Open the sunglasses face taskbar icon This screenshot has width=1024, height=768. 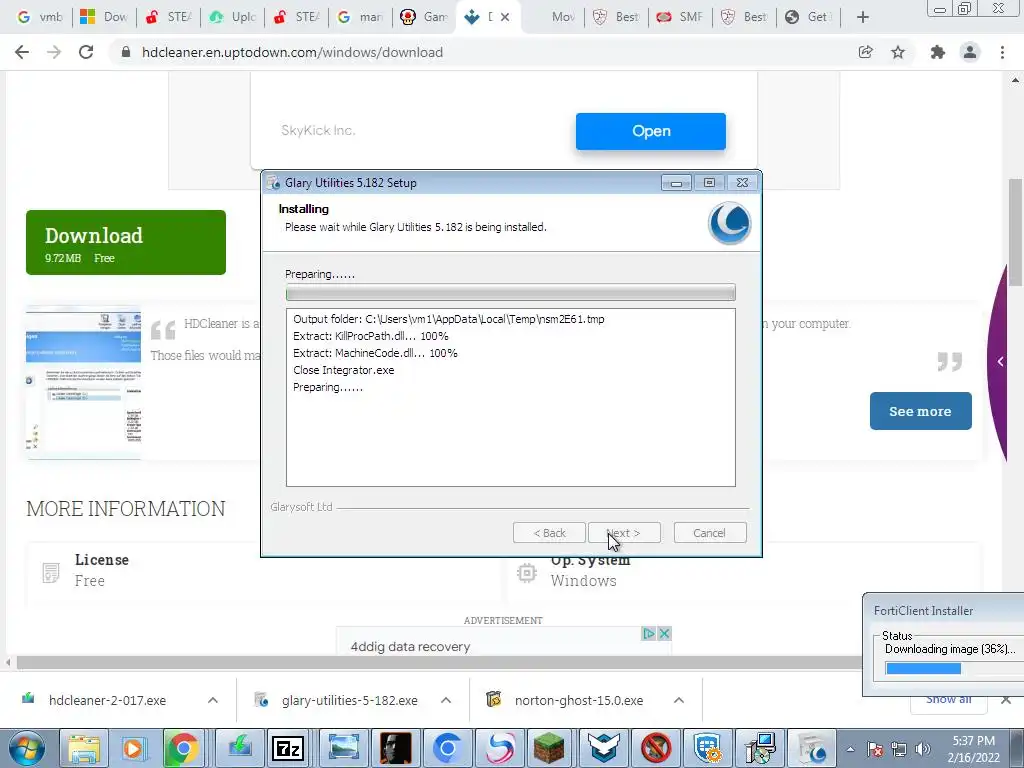pyautogui.click(x=395, y=748)
